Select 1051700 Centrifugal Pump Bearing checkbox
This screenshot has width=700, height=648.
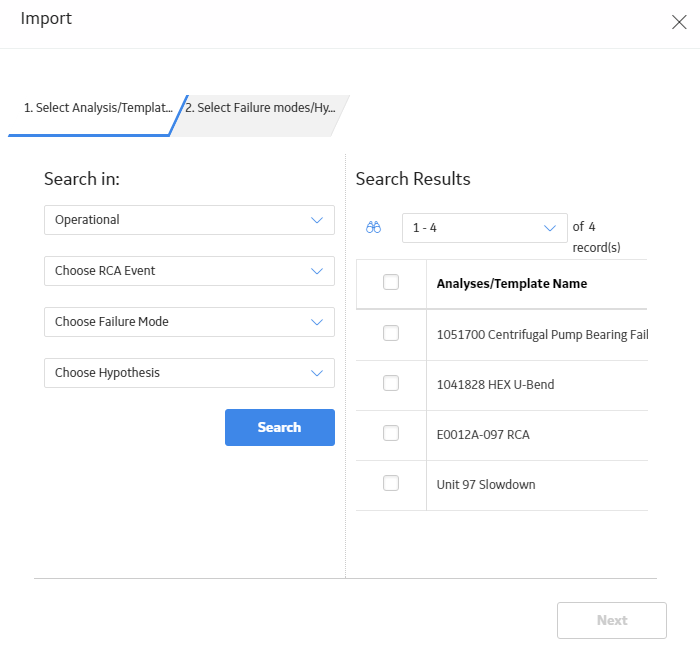point(391,333)
